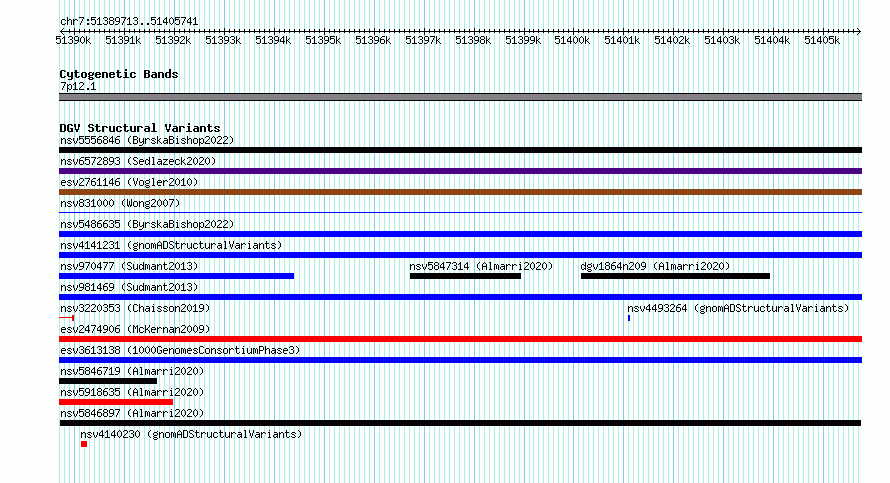Click the 51393k ruler tick label
Viewport: 890px width, 483px height.
click(x=223, y=41)
